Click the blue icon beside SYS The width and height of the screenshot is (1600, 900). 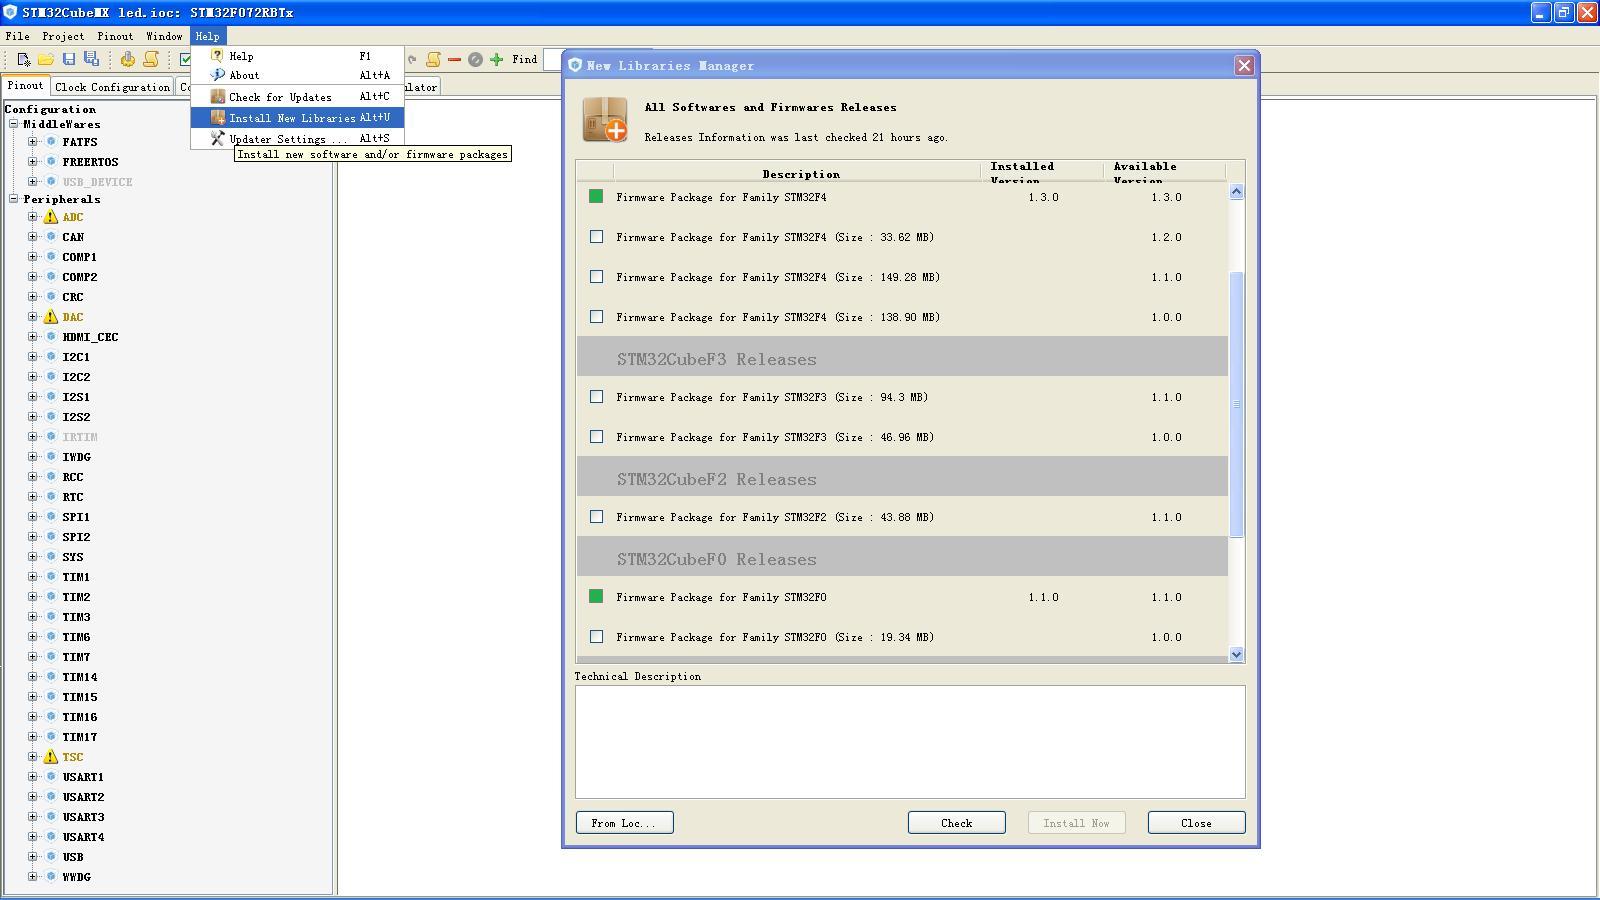51,557
